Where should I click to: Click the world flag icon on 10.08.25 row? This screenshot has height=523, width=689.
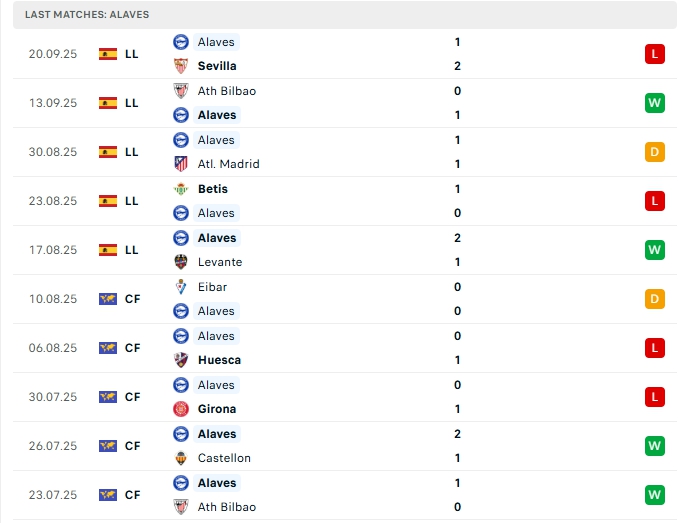click(x=108, y=299)
